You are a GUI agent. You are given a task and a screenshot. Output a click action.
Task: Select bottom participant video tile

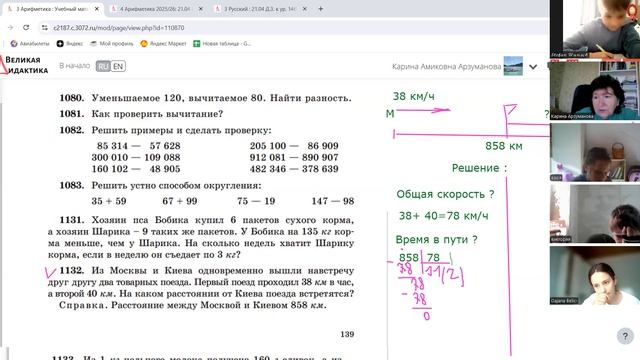595,275
